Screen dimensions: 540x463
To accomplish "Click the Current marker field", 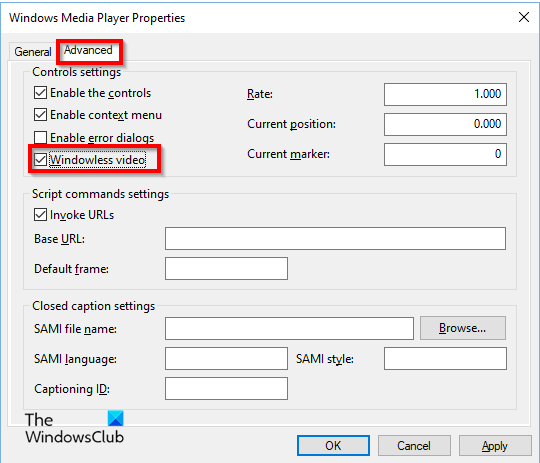I will (x=445, y=154).
